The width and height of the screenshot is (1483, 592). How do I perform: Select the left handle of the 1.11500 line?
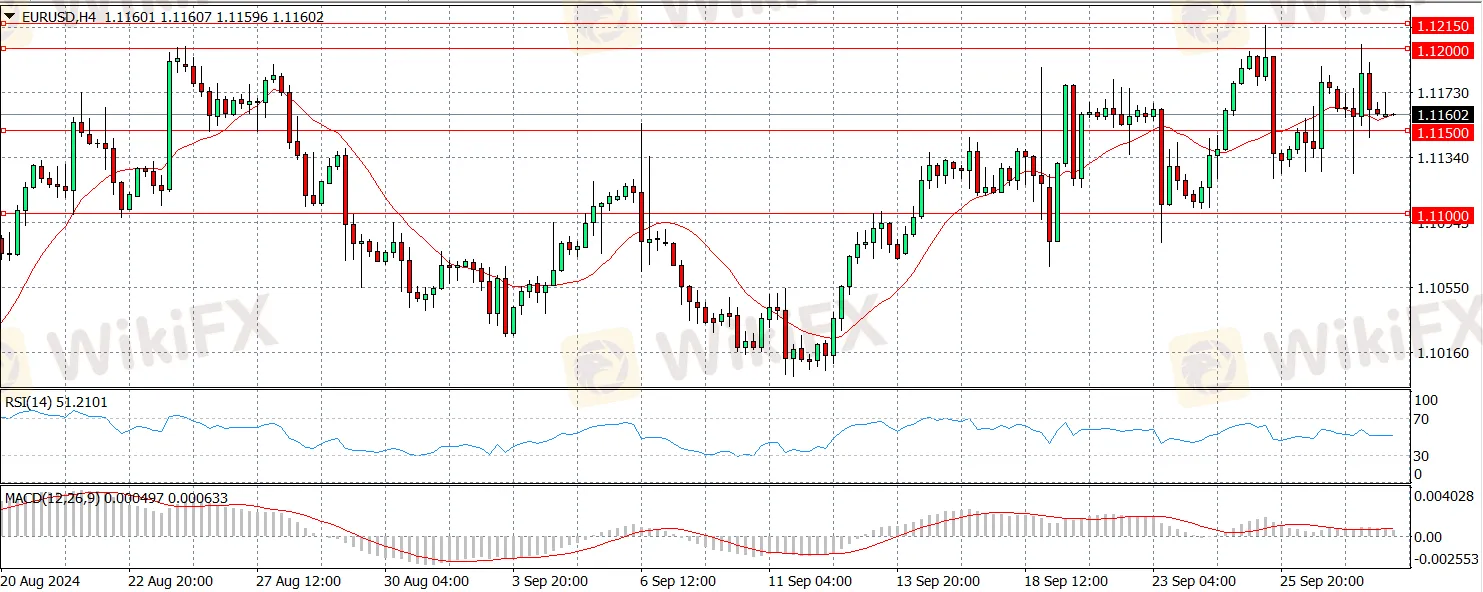(3, 130)
